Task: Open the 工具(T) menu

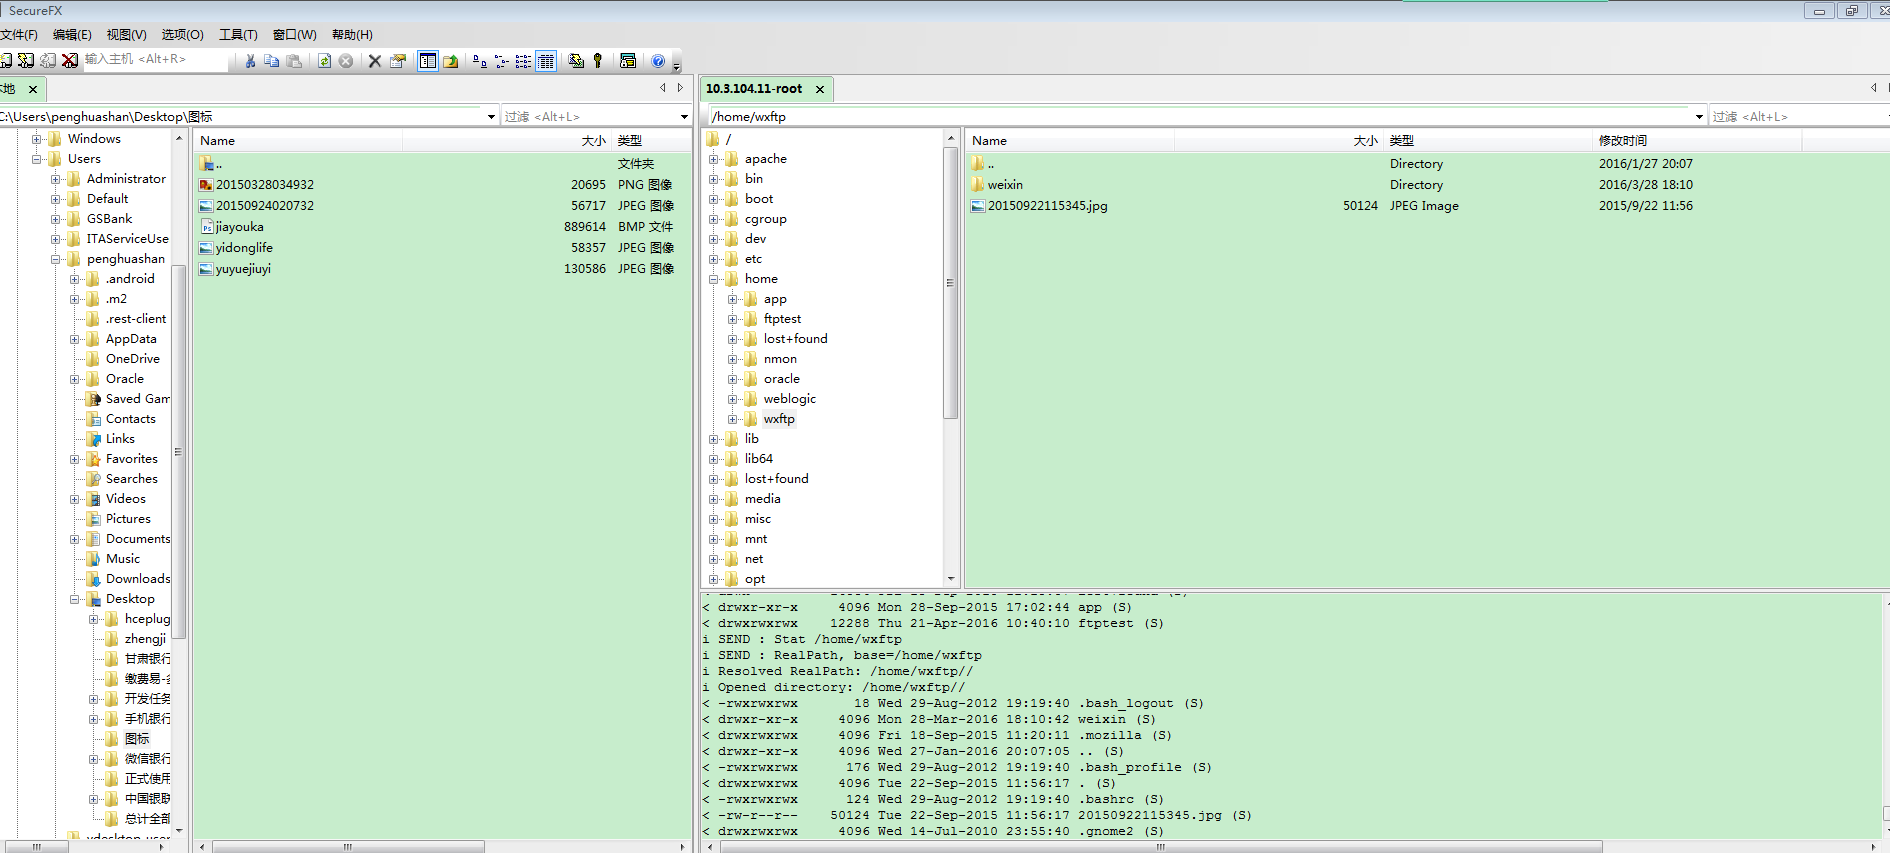Action: point(238,34)
